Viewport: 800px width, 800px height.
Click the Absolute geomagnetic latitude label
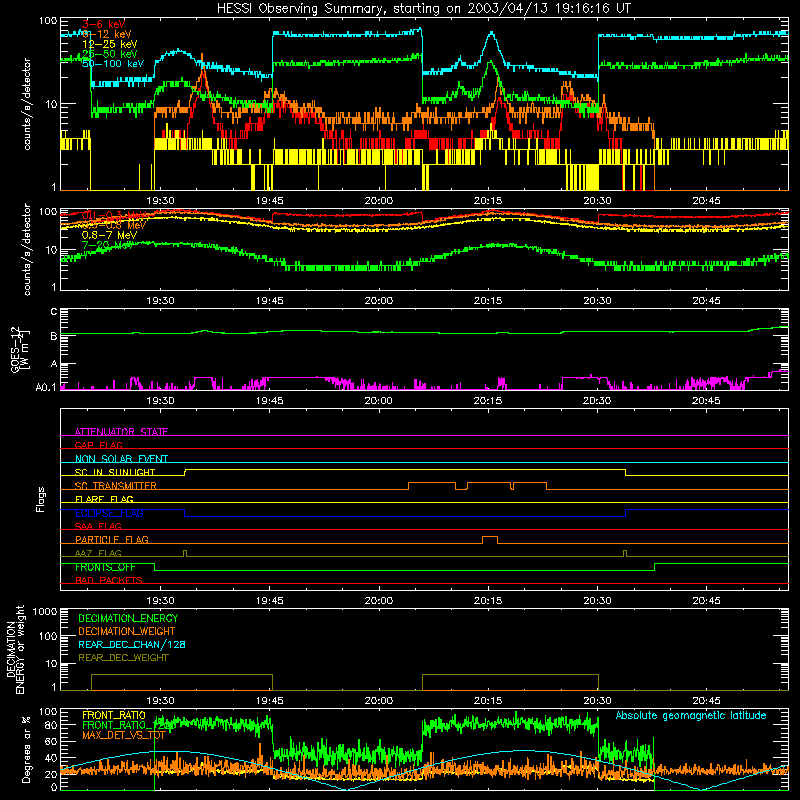tap(691, 715)
